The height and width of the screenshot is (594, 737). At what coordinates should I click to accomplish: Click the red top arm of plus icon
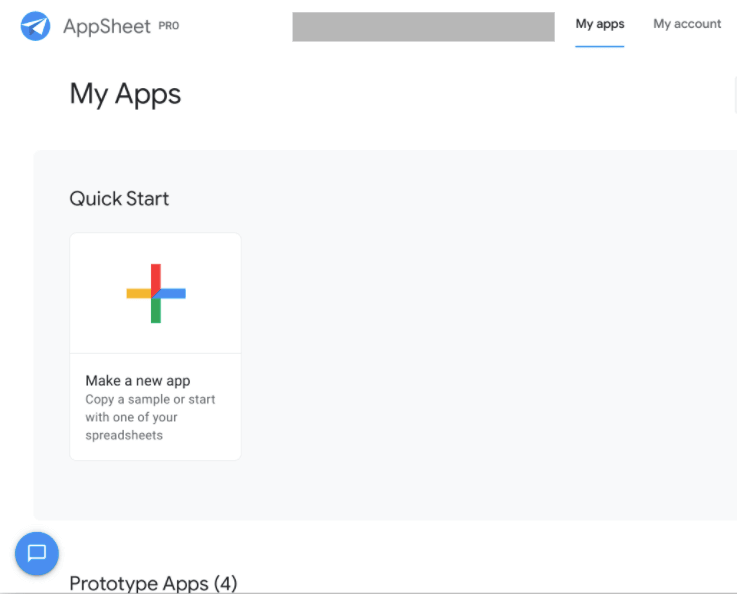pos(156,275)
